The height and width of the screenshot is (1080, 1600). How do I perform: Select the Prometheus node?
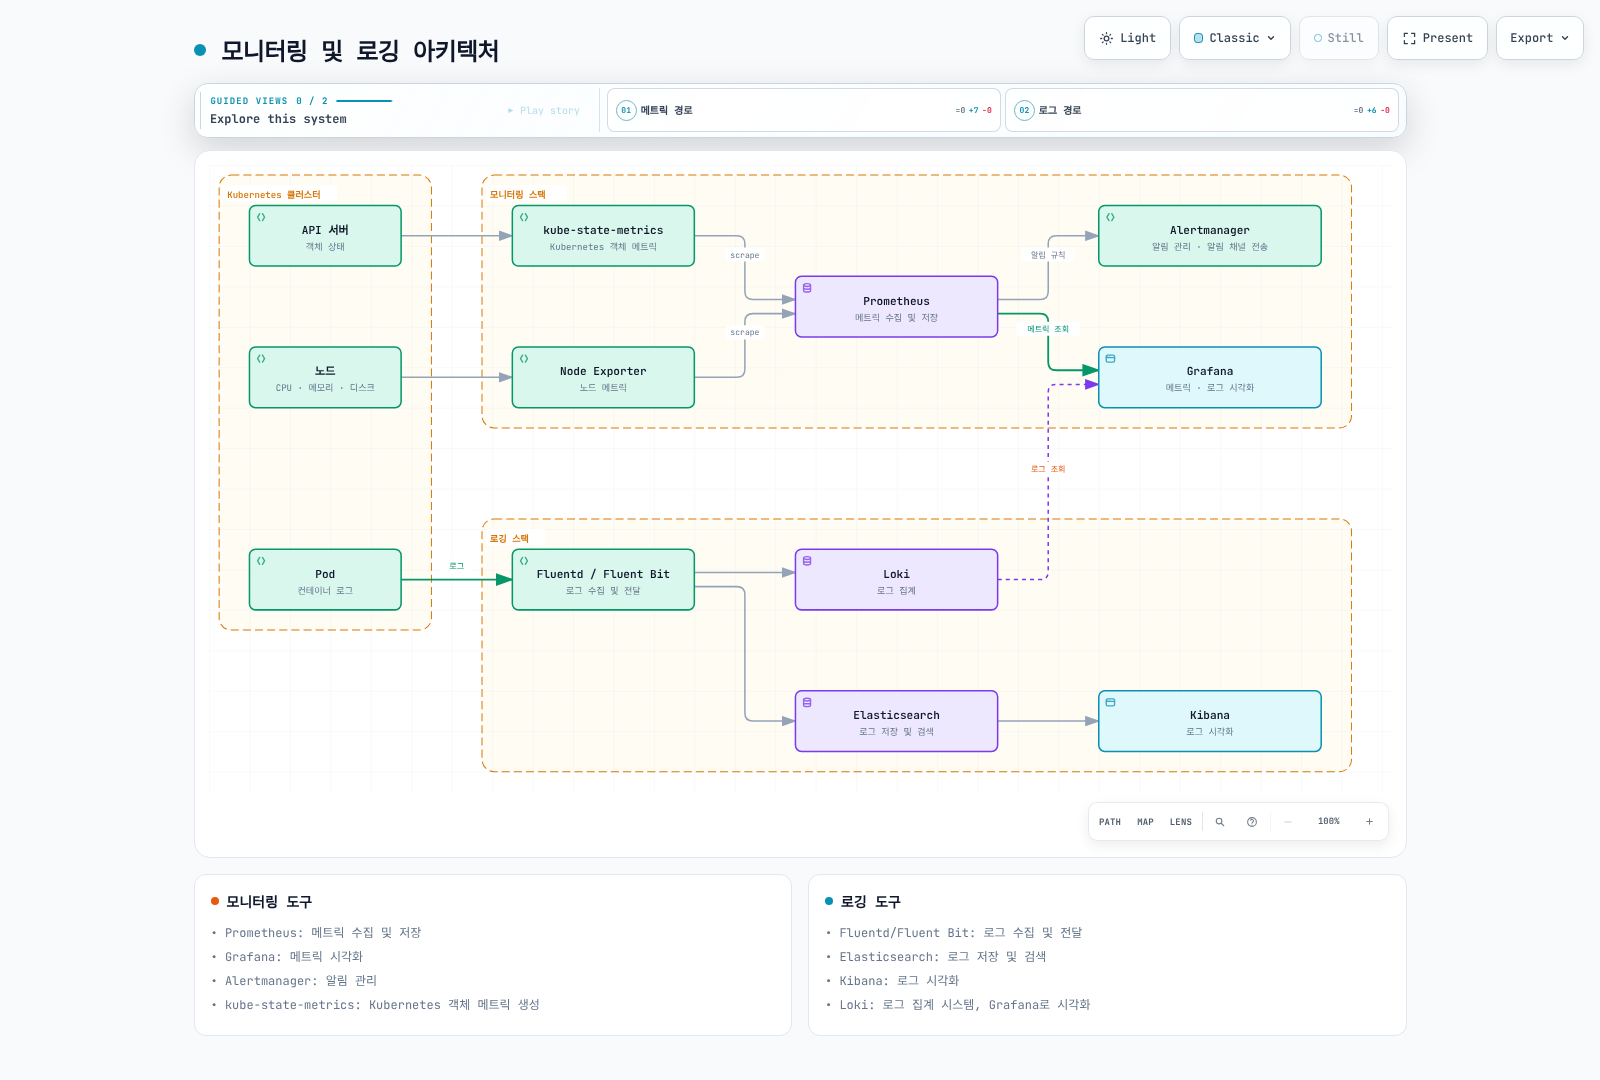[896, 307]
